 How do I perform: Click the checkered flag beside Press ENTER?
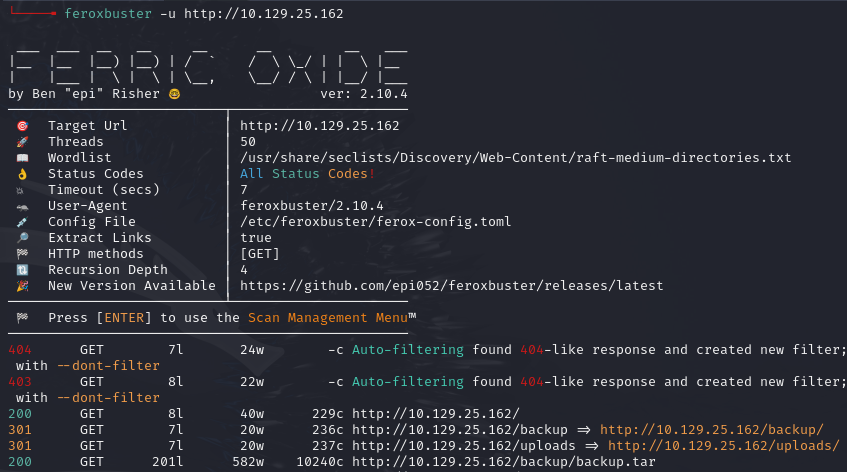point(22,318)
